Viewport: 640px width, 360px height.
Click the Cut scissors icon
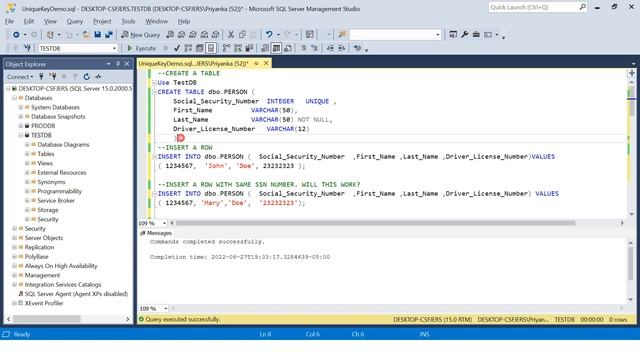coord(231,35)
